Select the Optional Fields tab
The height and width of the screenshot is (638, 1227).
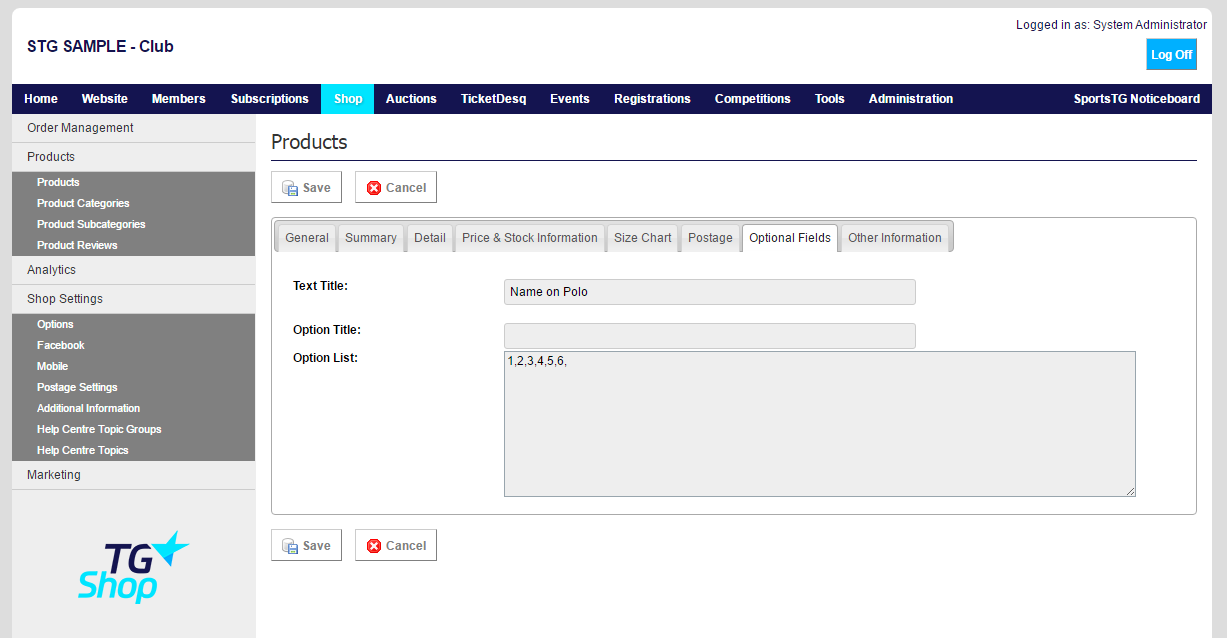[x=790, y=238]
